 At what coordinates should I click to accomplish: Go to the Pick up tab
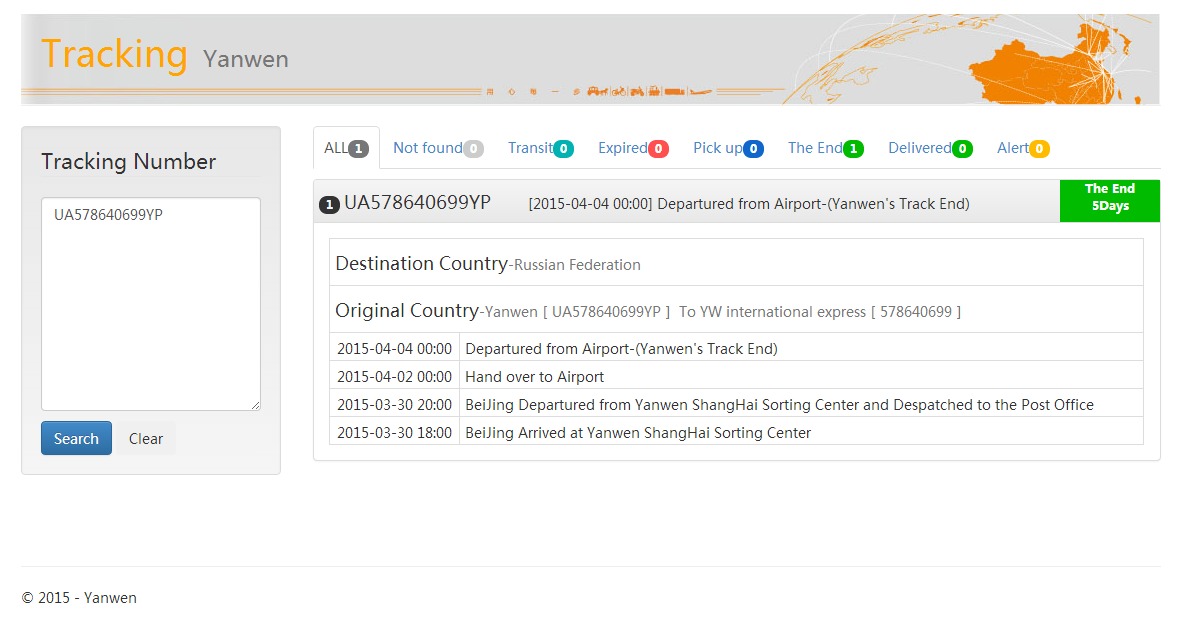pyautogui.click(x=728, y=148)
